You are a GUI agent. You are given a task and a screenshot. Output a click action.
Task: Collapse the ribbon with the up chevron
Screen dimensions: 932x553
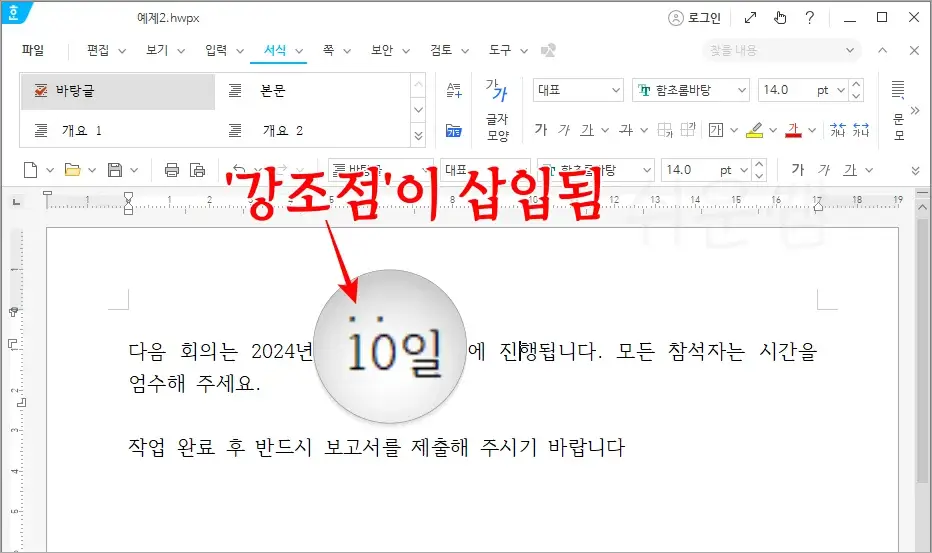(883, 51)
